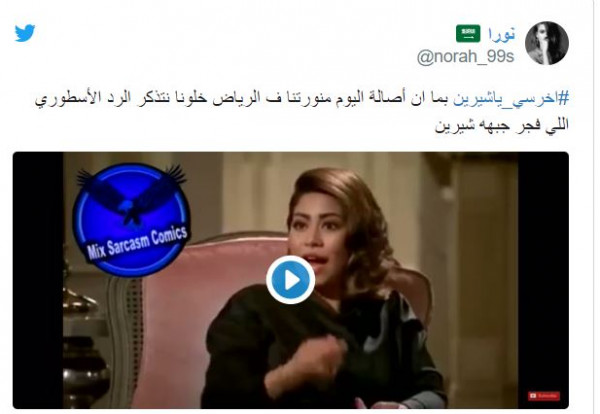Open the @norah_99s handle link
This screenshot has height=414, width=600.
click(465, 57)
